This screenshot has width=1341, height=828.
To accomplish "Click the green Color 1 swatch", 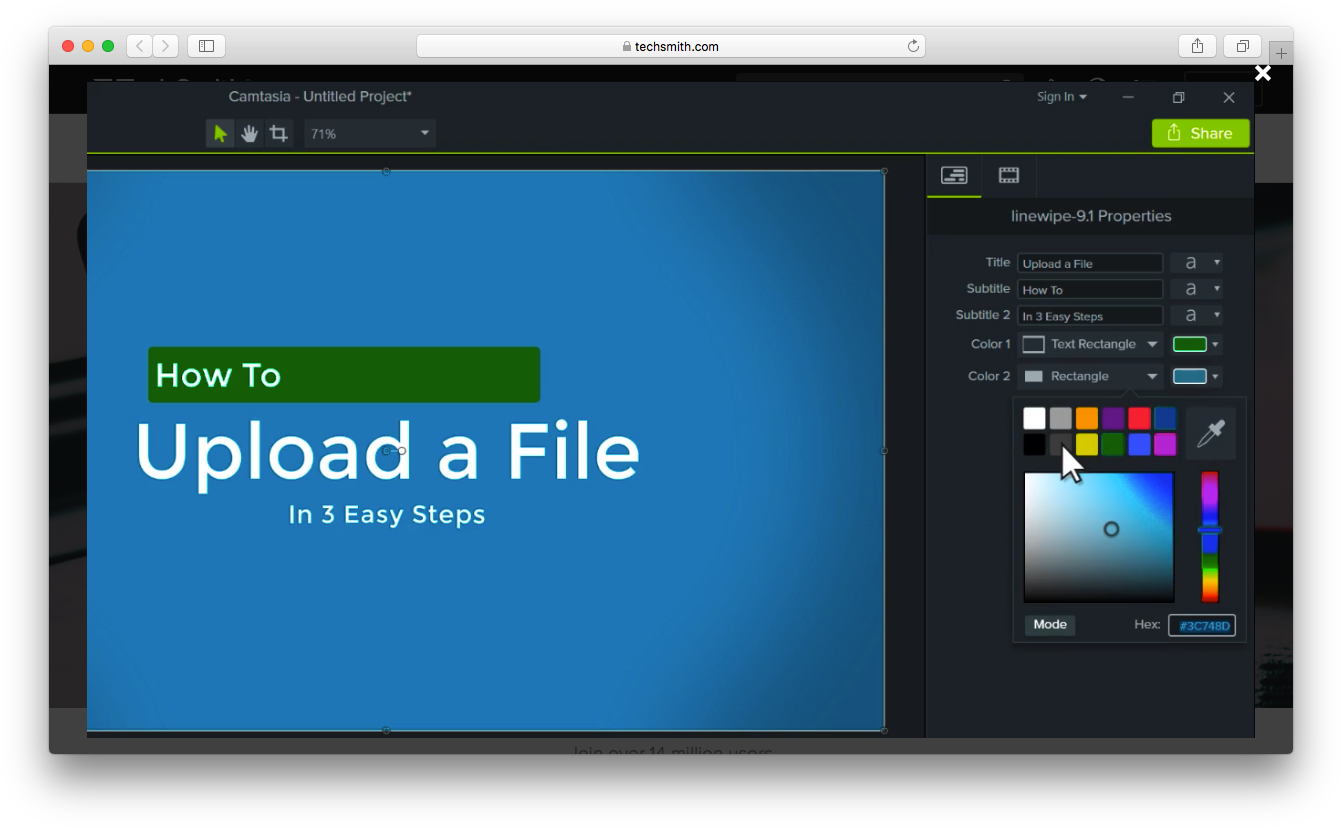I will point(1189,344).
